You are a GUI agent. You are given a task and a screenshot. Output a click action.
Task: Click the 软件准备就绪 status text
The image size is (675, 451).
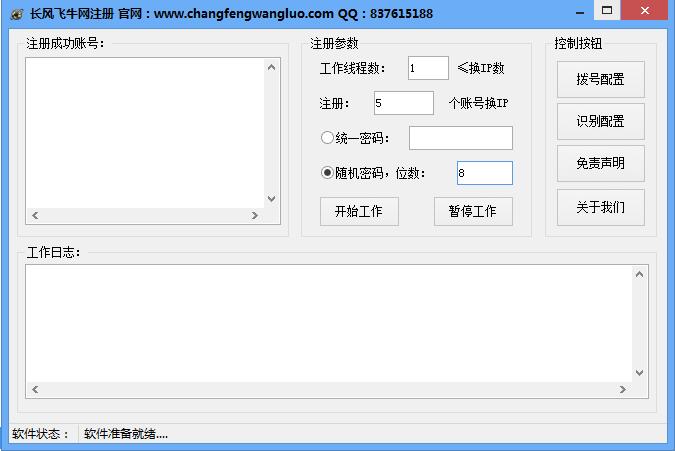pos(126,434)
